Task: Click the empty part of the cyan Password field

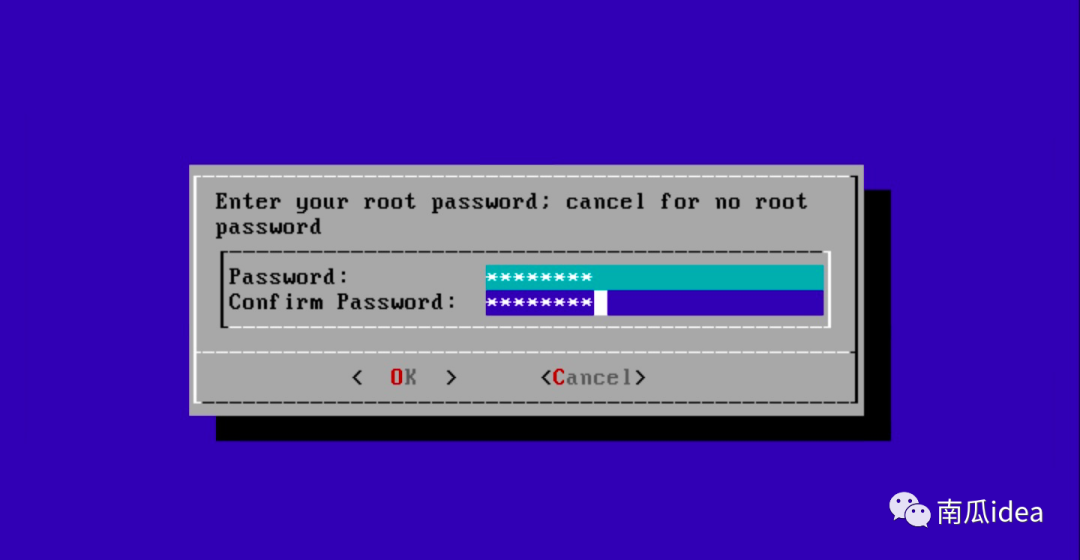Action: click(x=708, y=277)
